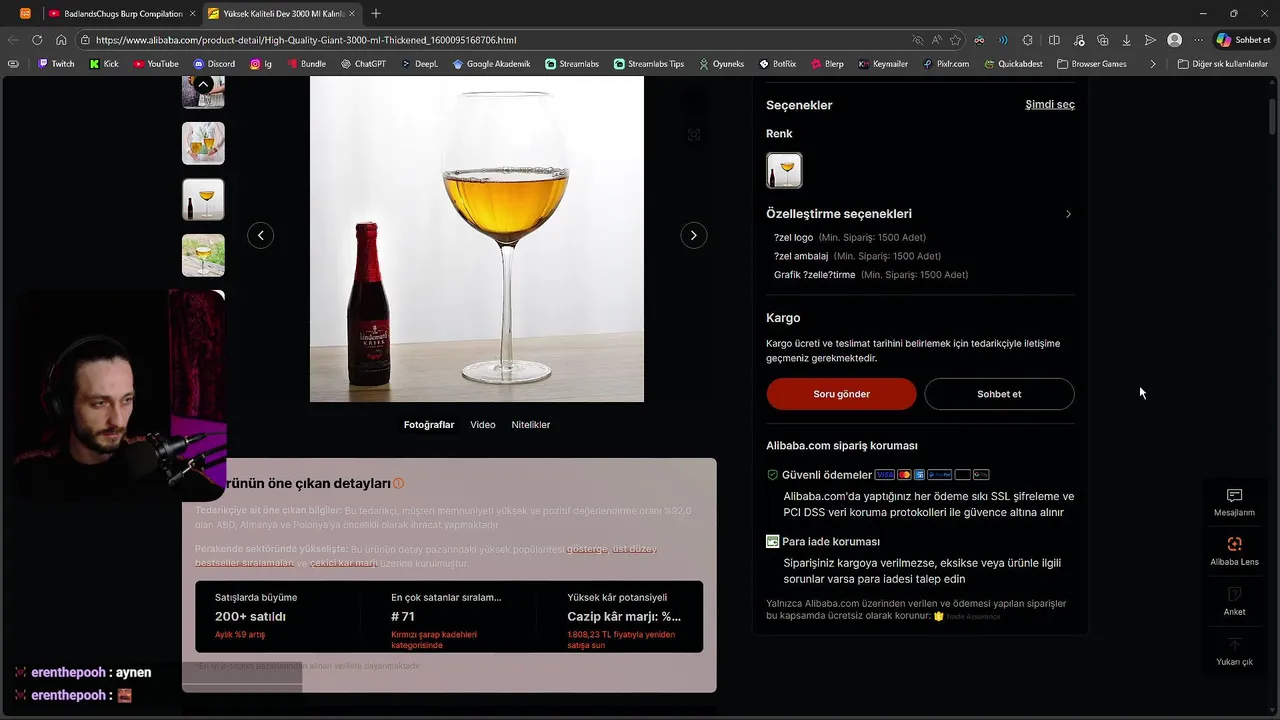Open YouTube bookmark
This screenshot has width=1280, height=720.
(155, 64)
